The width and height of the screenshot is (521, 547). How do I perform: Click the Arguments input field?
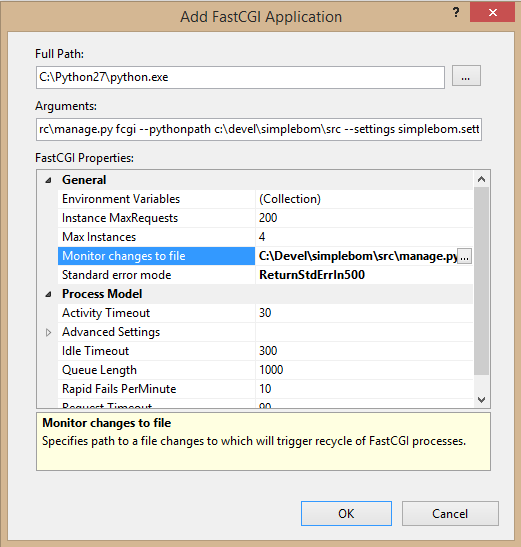coord(259,129)
